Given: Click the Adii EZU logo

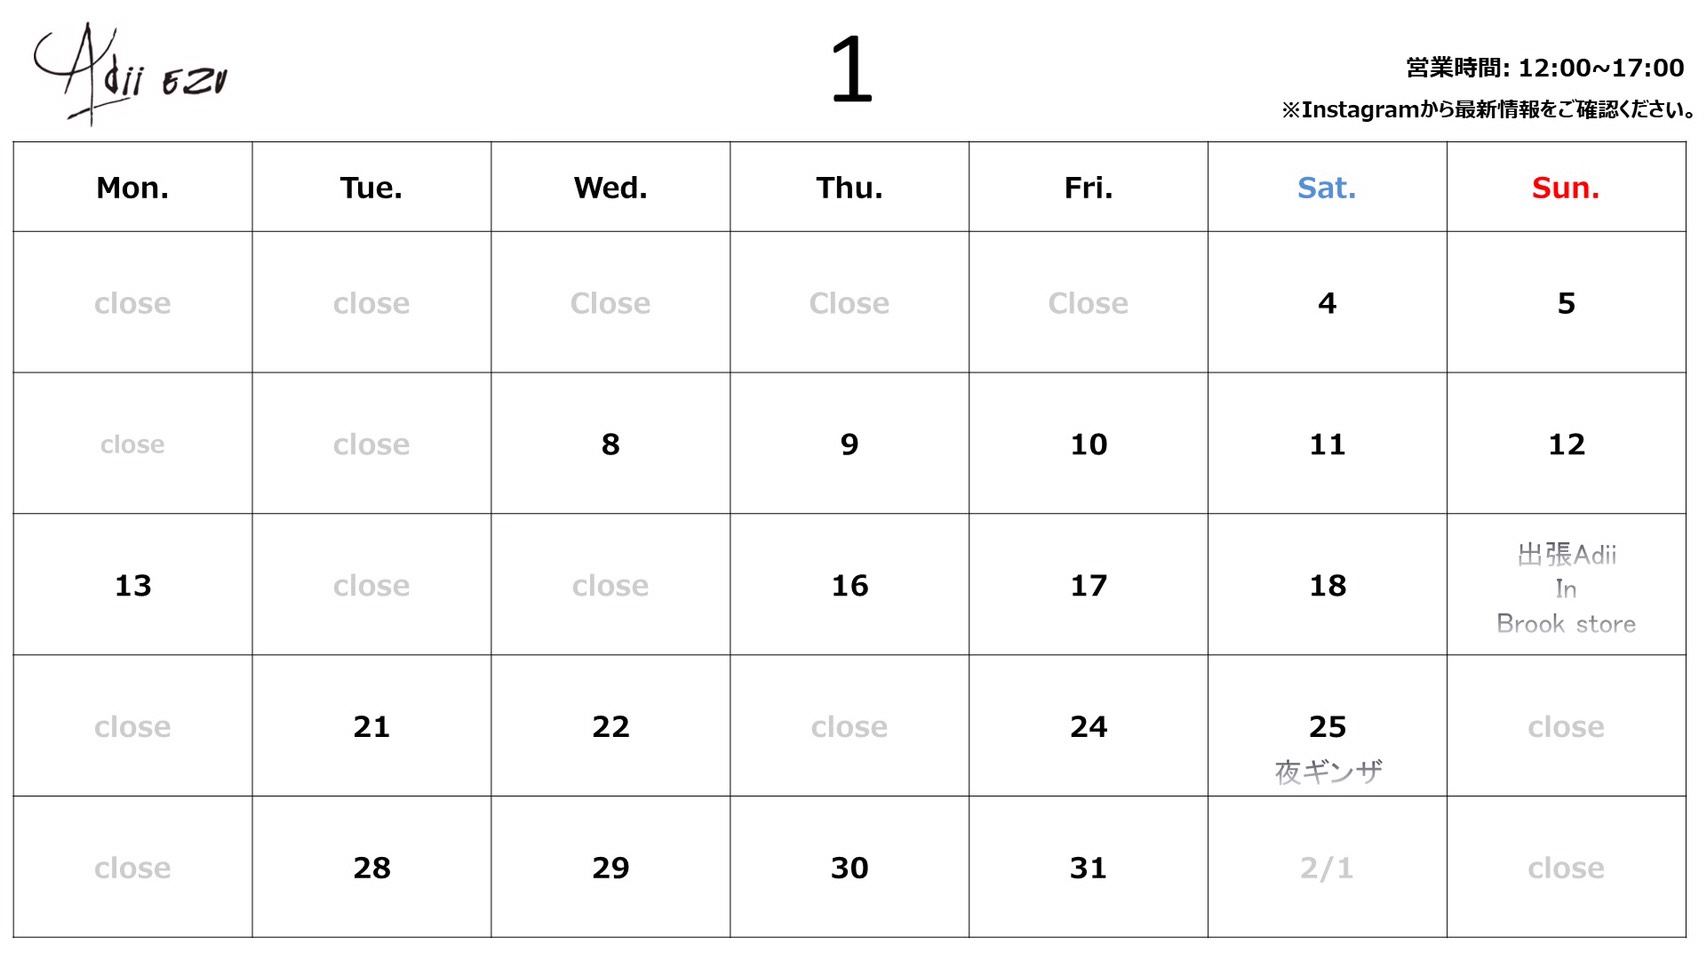Looking at the screenshot, I should coord(131,74).
